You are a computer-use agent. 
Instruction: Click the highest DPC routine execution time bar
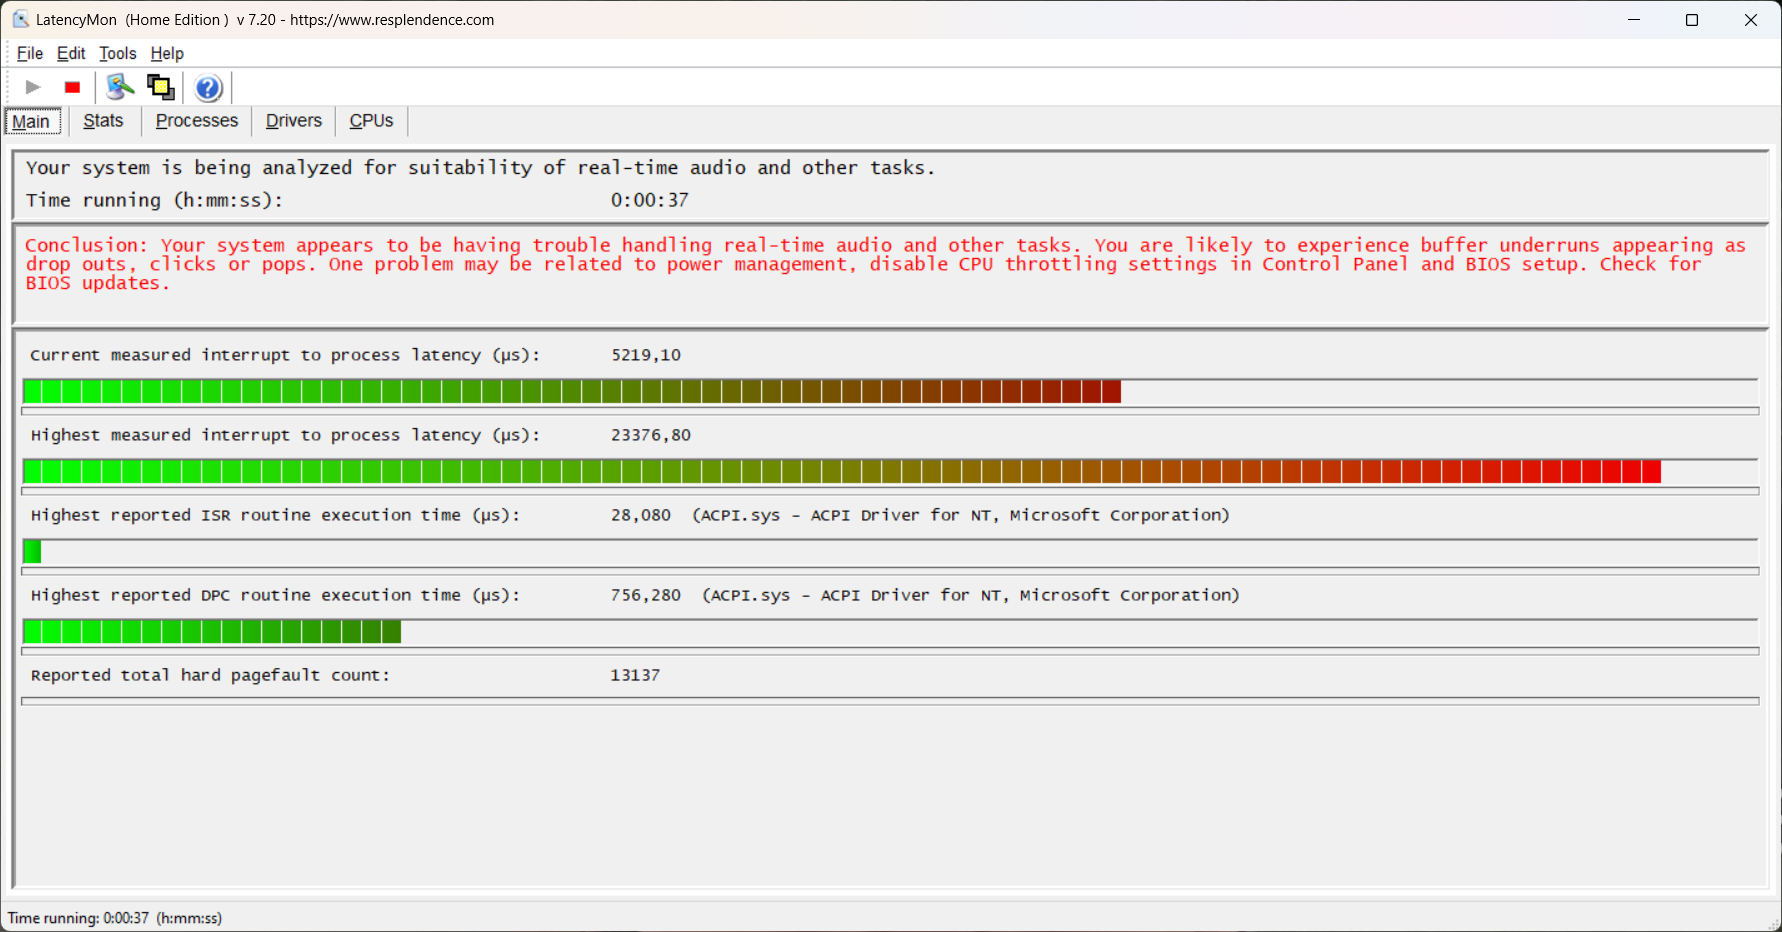[x=890, y=632]
